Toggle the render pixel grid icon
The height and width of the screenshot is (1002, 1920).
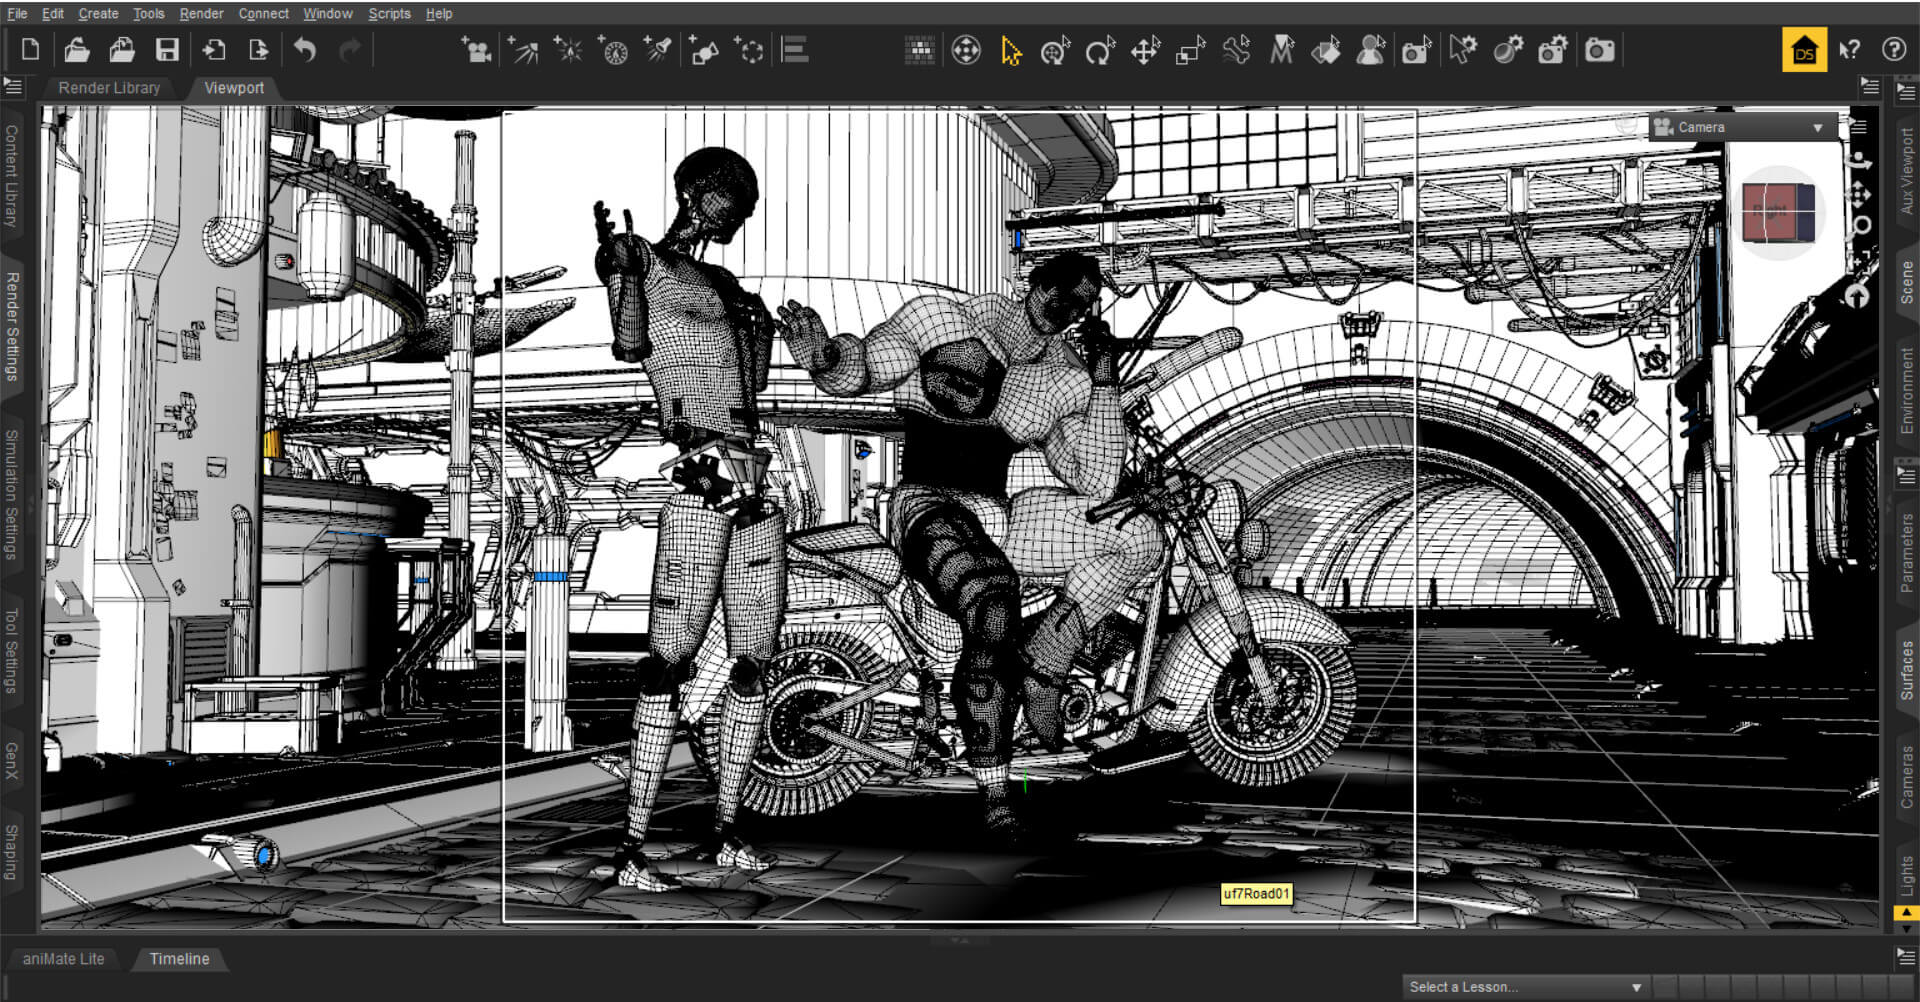[x=919, y=50]
